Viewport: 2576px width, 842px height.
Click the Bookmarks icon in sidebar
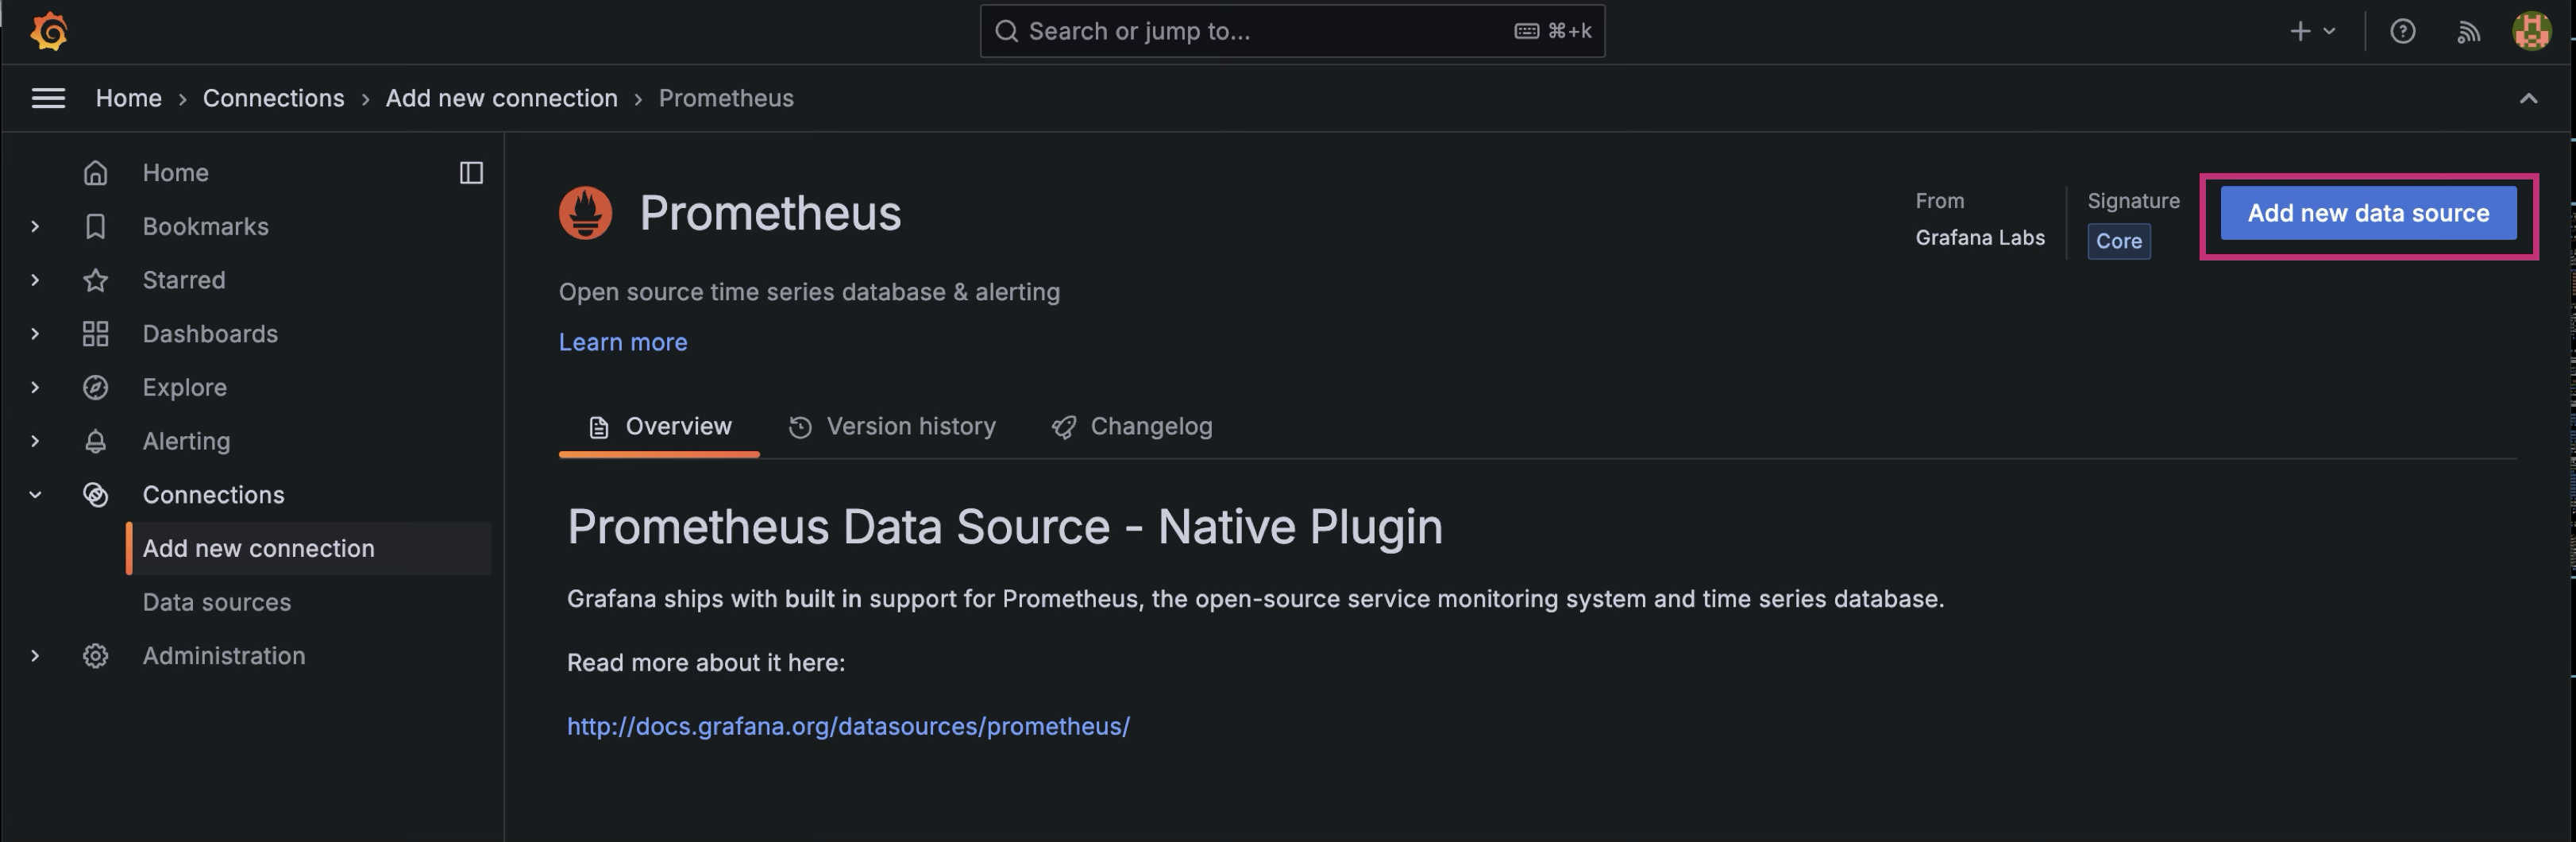pyautogui.click(x=95, y=227)
